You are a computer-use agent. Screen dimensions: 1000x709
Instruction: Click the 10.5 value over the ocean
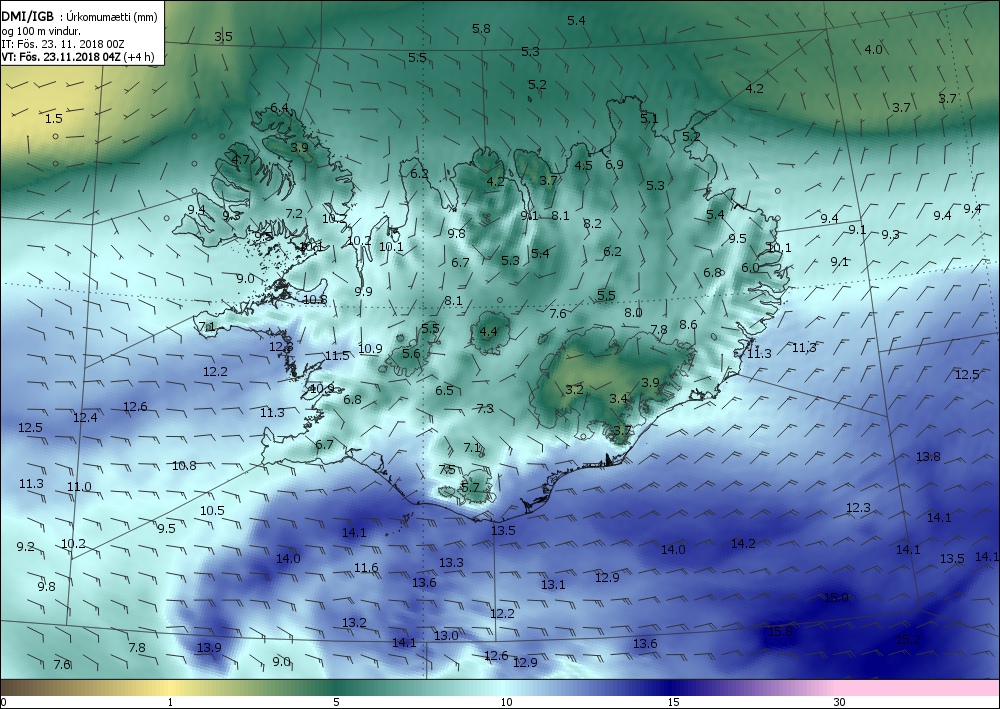[x=212, y=511]
